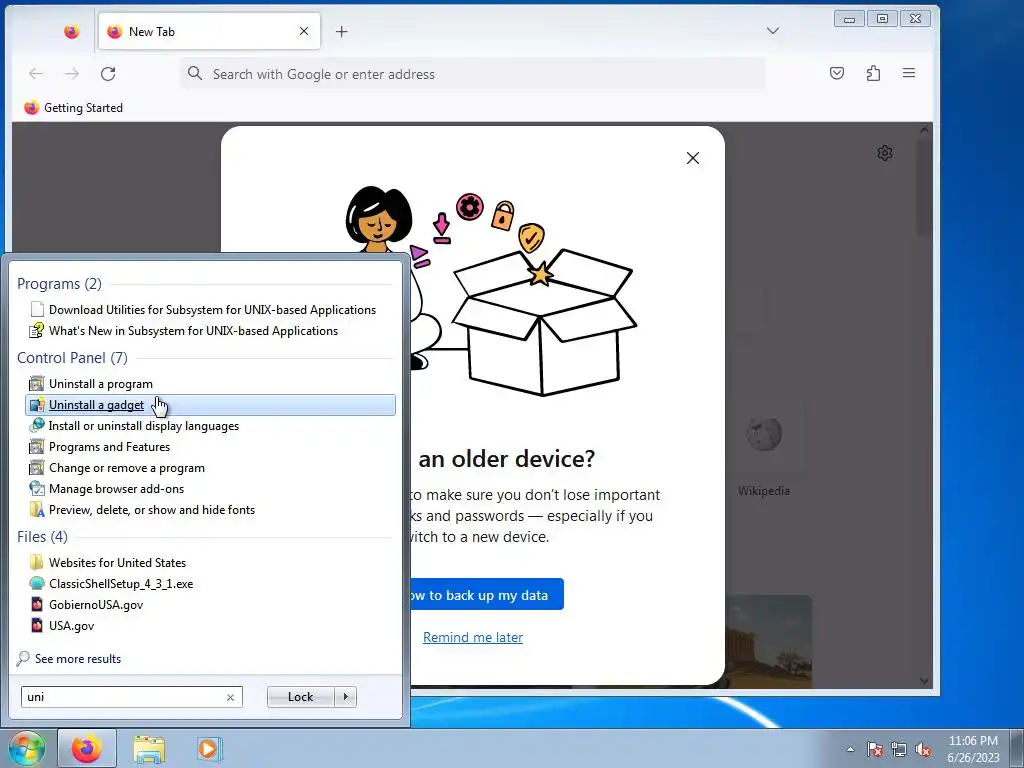Click the muted volume tray icon

pyautogui.click(x=923, y=749)
